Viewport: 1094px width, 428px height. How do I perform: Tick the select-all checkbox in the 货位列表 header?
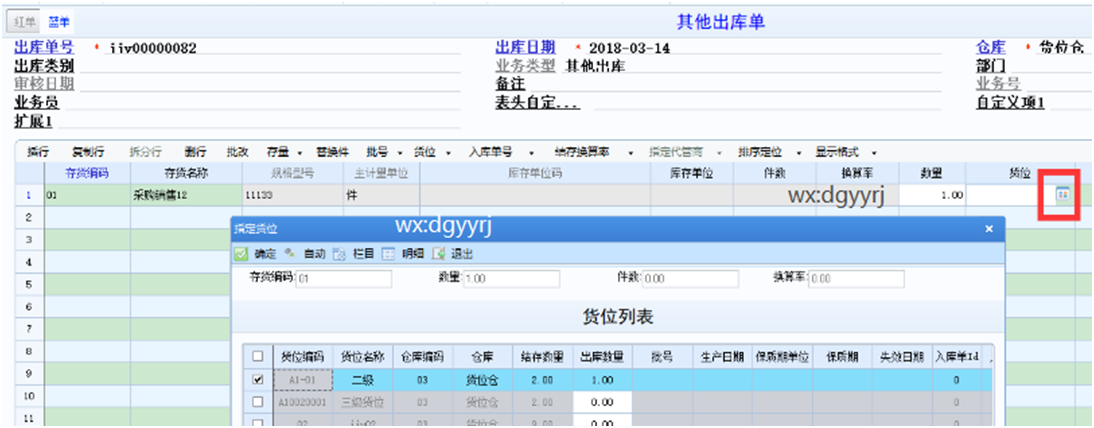(x=257, y=357)
